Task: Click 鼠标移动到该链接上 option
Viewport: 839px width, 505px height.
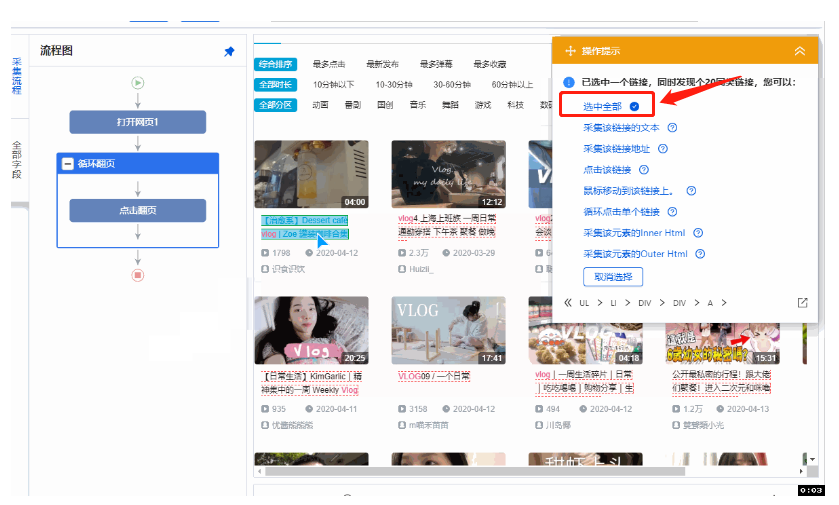Action: click(x=628, y=191)
